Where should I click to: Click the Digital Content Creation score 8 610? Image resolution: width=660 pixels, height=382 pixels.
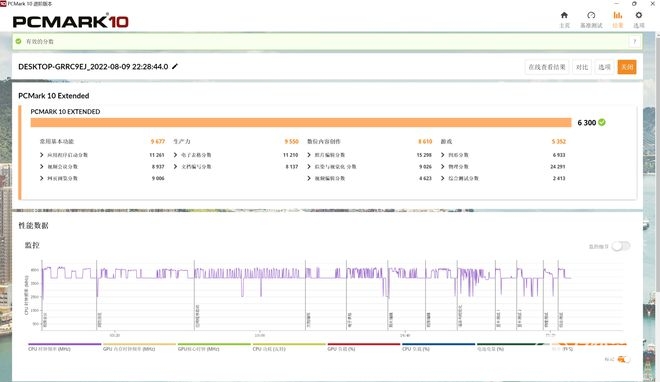[x=425, y=141]
